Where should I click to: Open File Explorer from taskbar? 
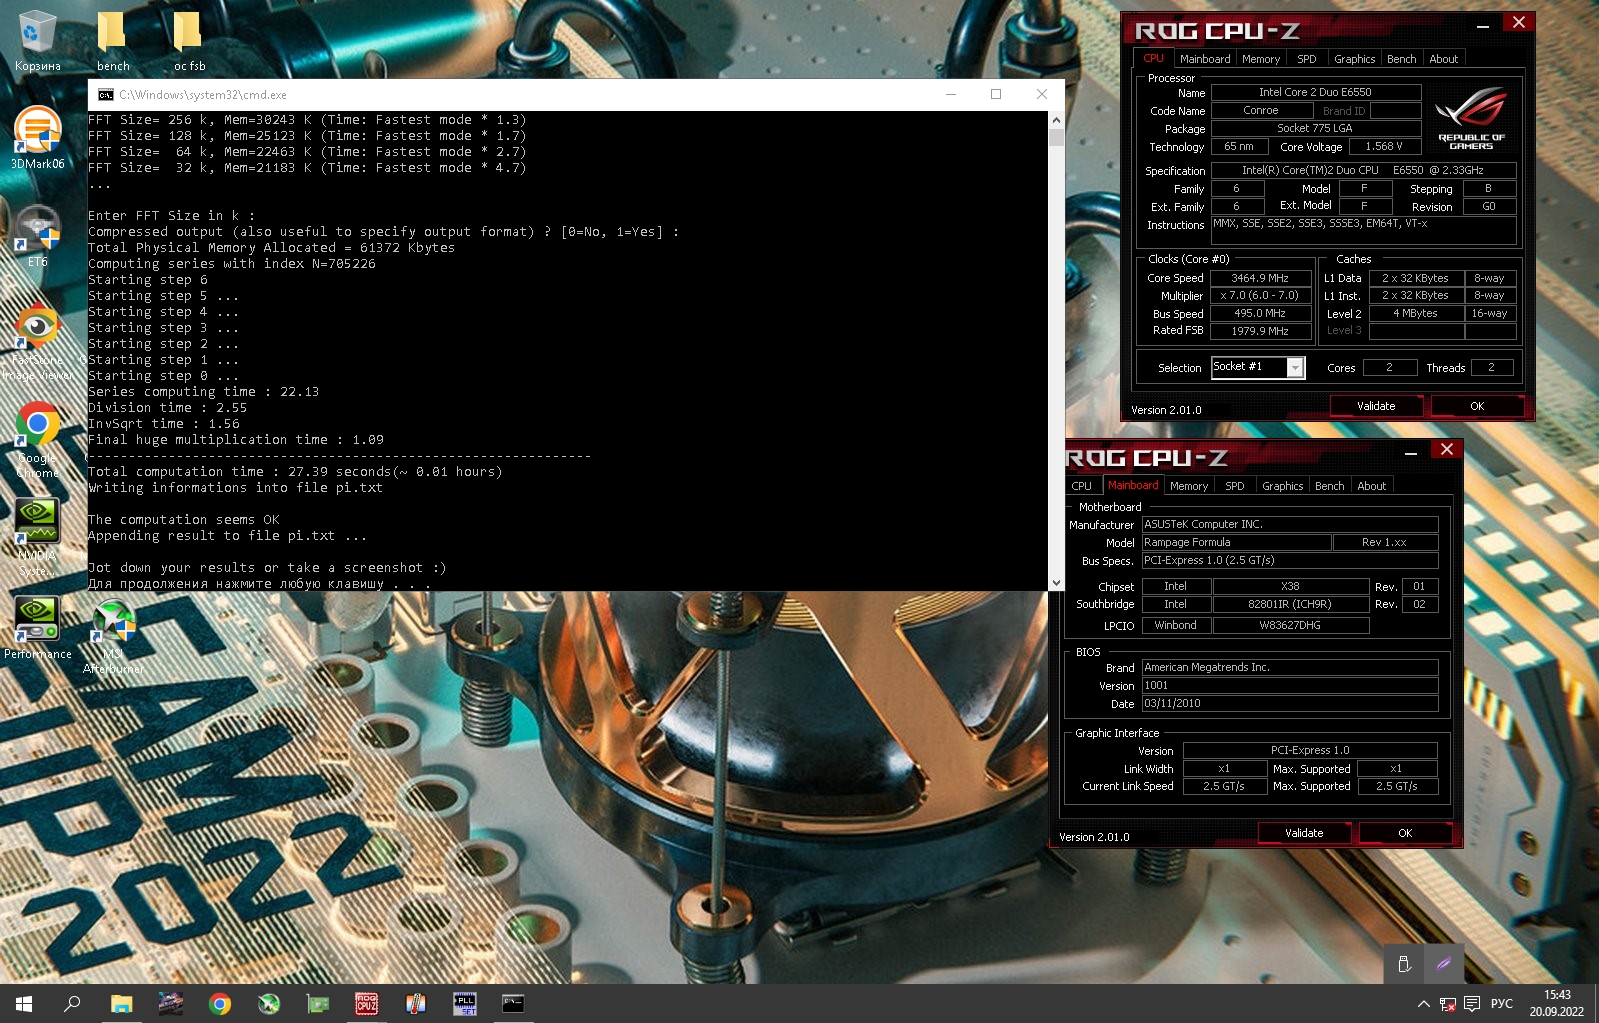tap(121, 1004)
